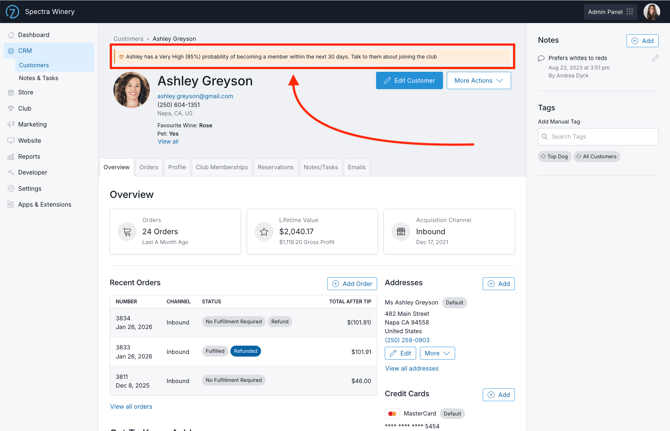Open the address More dropdown

438,354
